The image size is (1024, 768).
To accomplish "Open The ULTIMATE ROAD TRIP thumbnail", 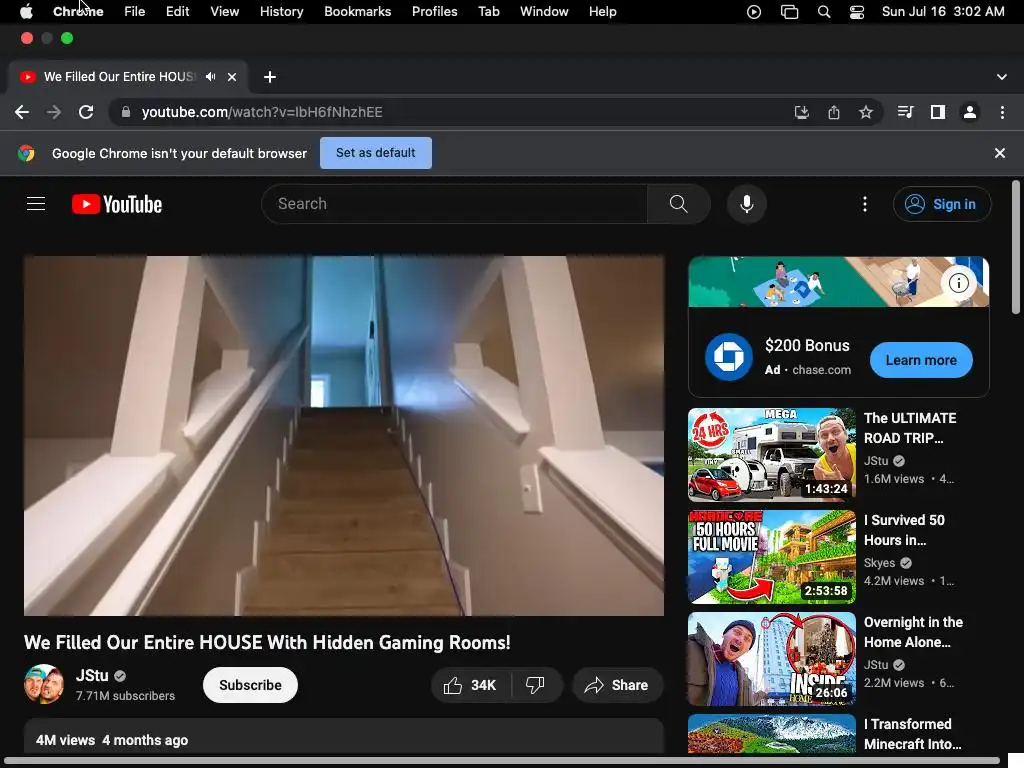I will (x=771, y=455).
